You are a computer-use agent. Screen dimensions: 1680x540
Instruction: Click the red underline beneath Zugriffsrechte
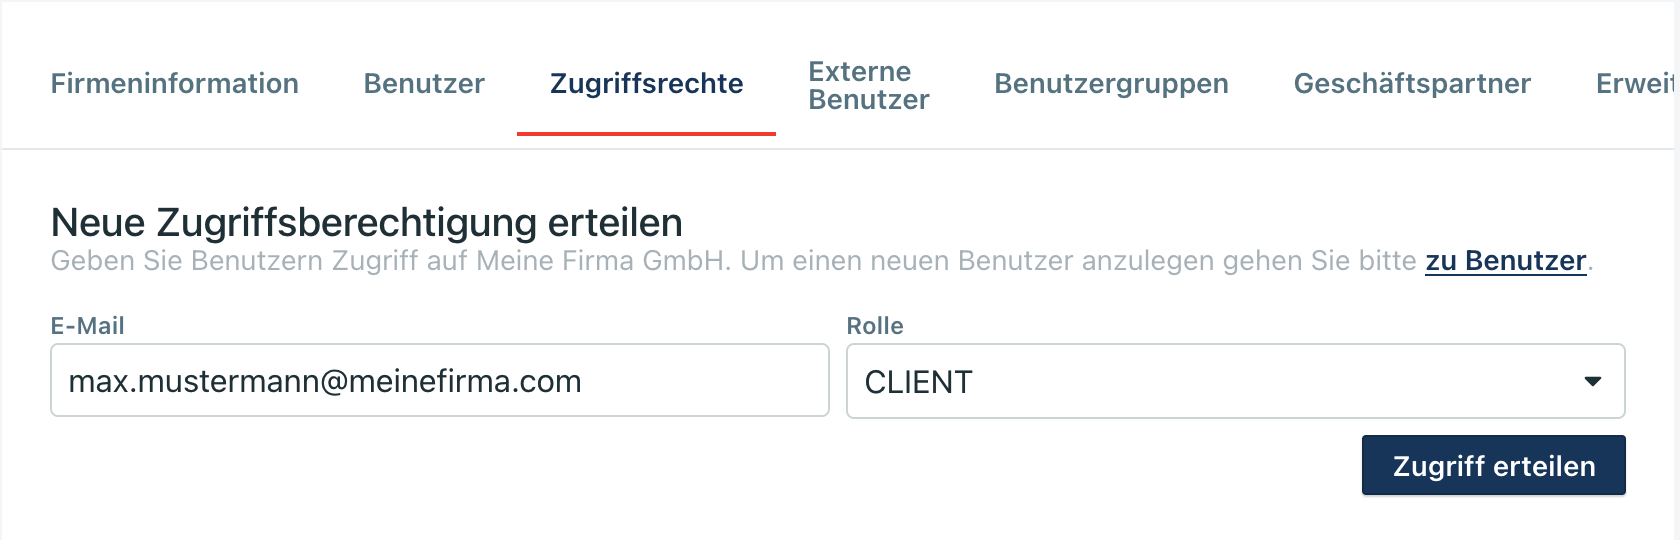pos(646,133)
